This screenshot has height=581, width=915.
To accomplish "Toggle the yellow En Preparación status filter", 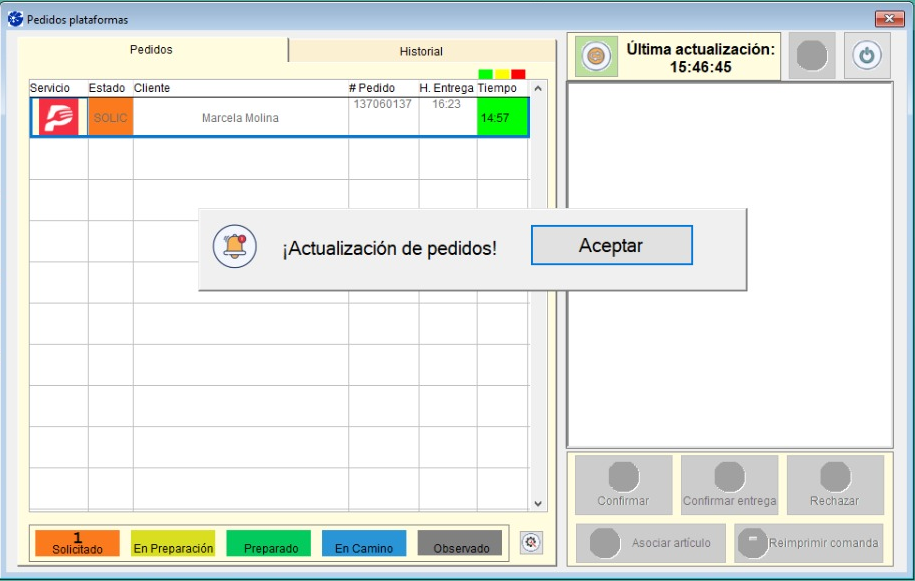I will coord(173,543).
